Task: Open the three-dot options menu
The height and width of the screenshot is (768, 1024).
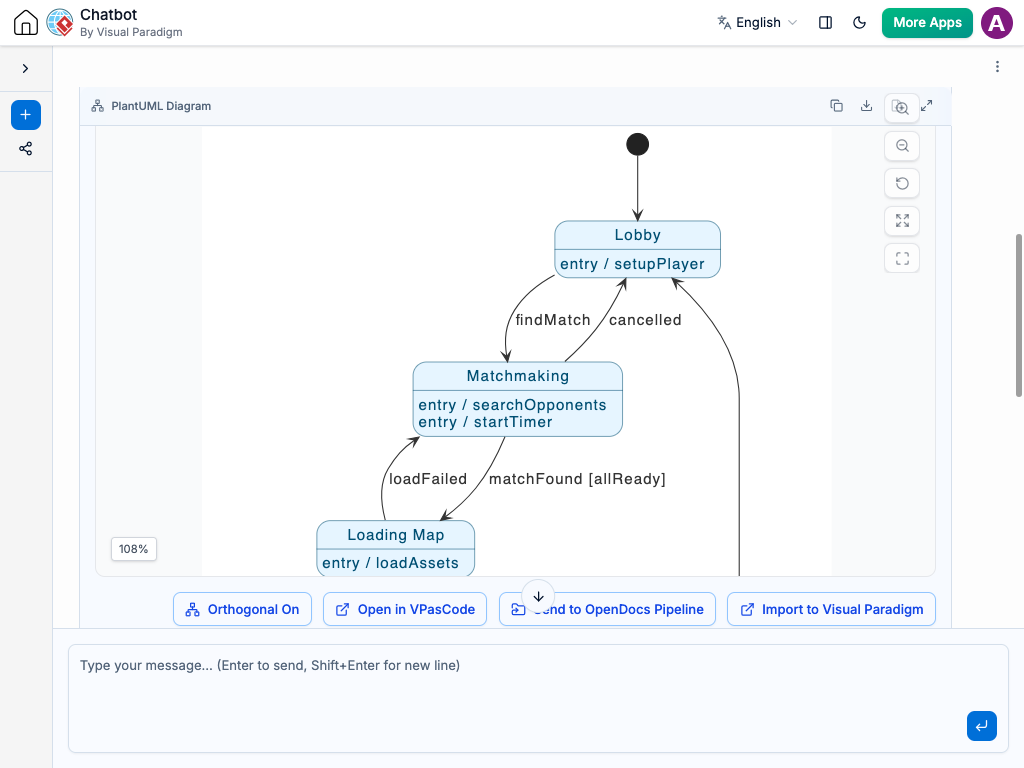Action: pos(997,67)
